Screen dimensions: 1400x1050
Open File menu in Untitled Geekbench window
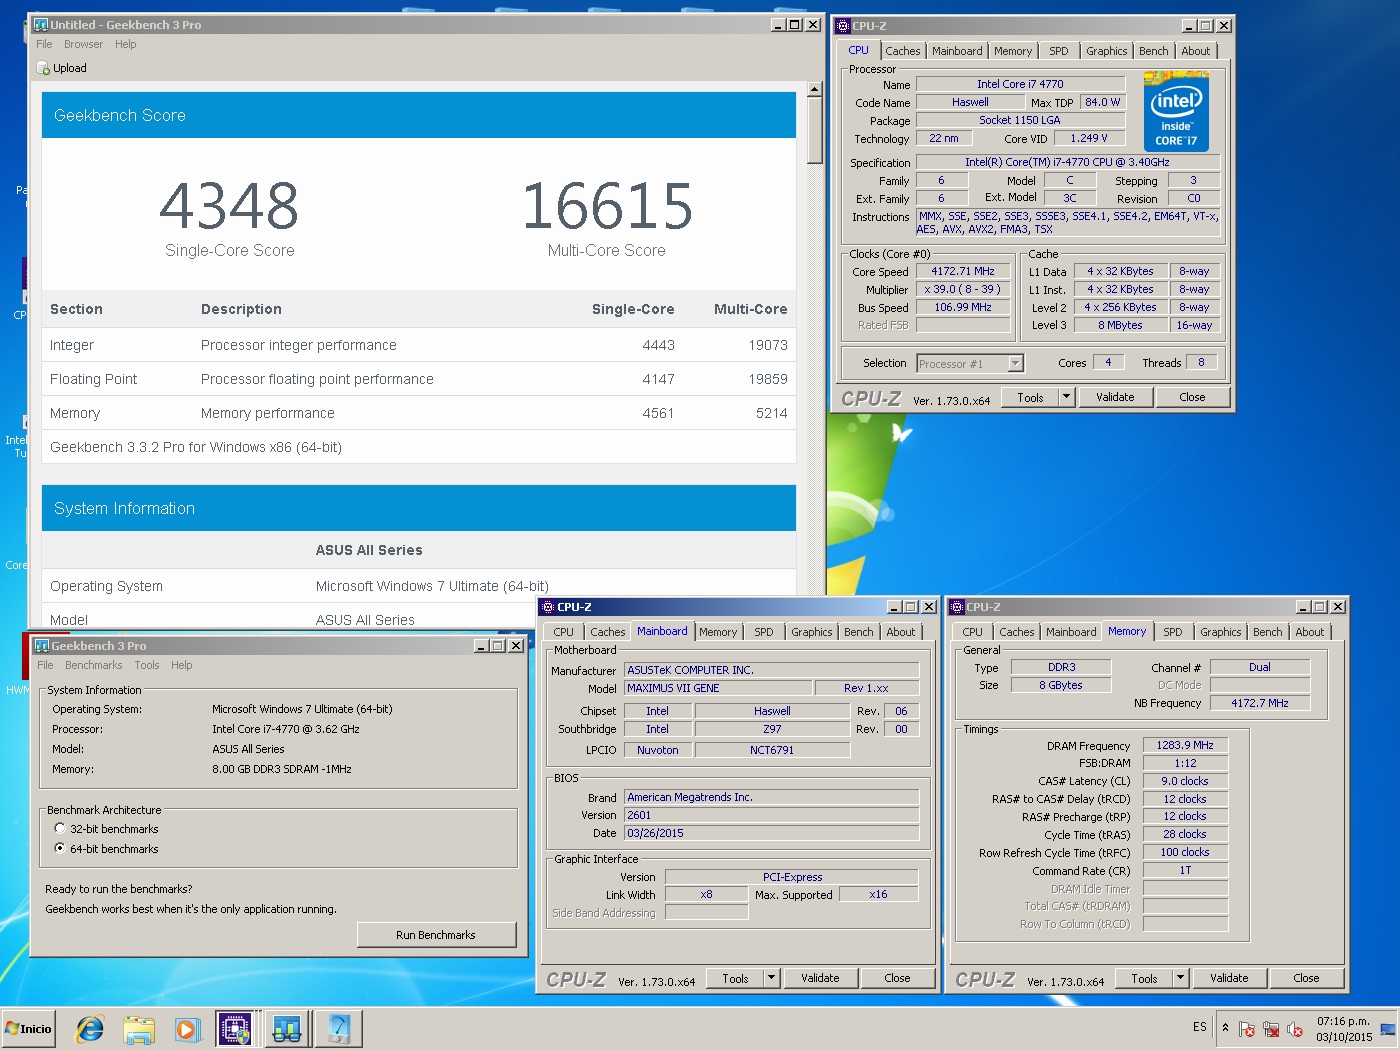coord(44,44)
